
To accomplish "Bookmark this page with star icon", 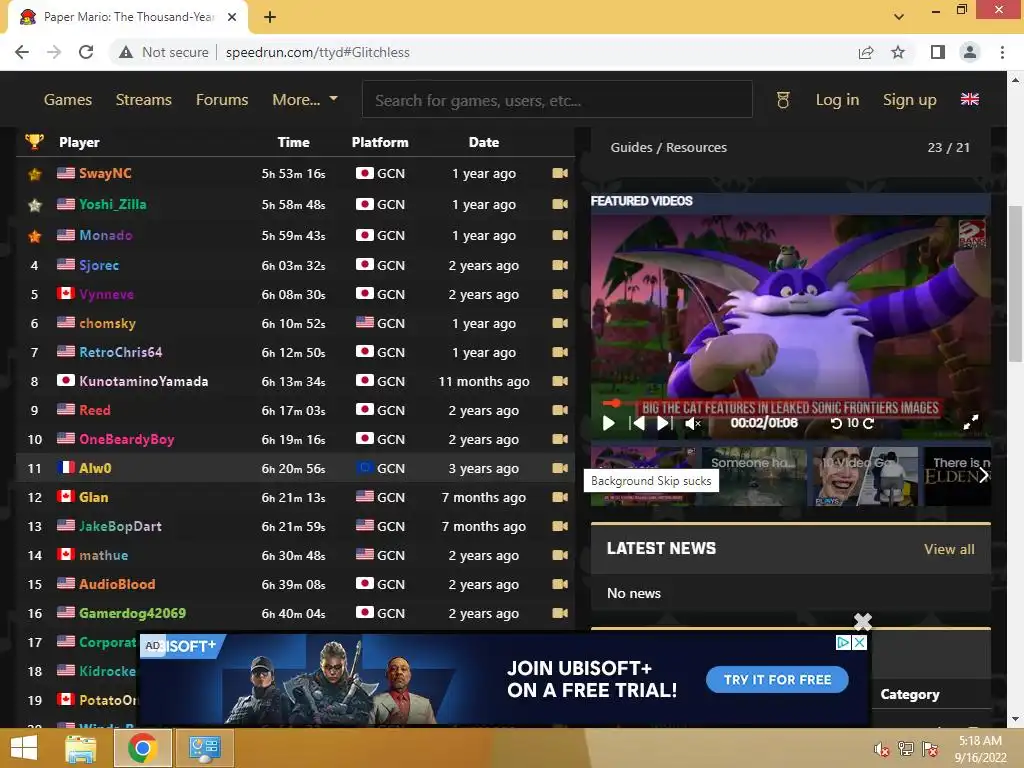I will pos(898,52).
